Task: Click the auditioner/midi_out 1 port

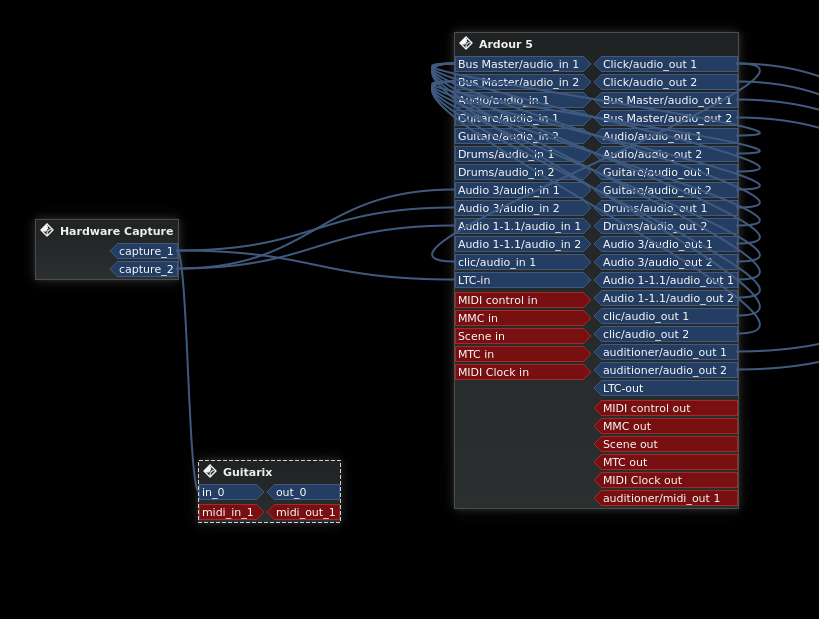Action: [666, 498]
